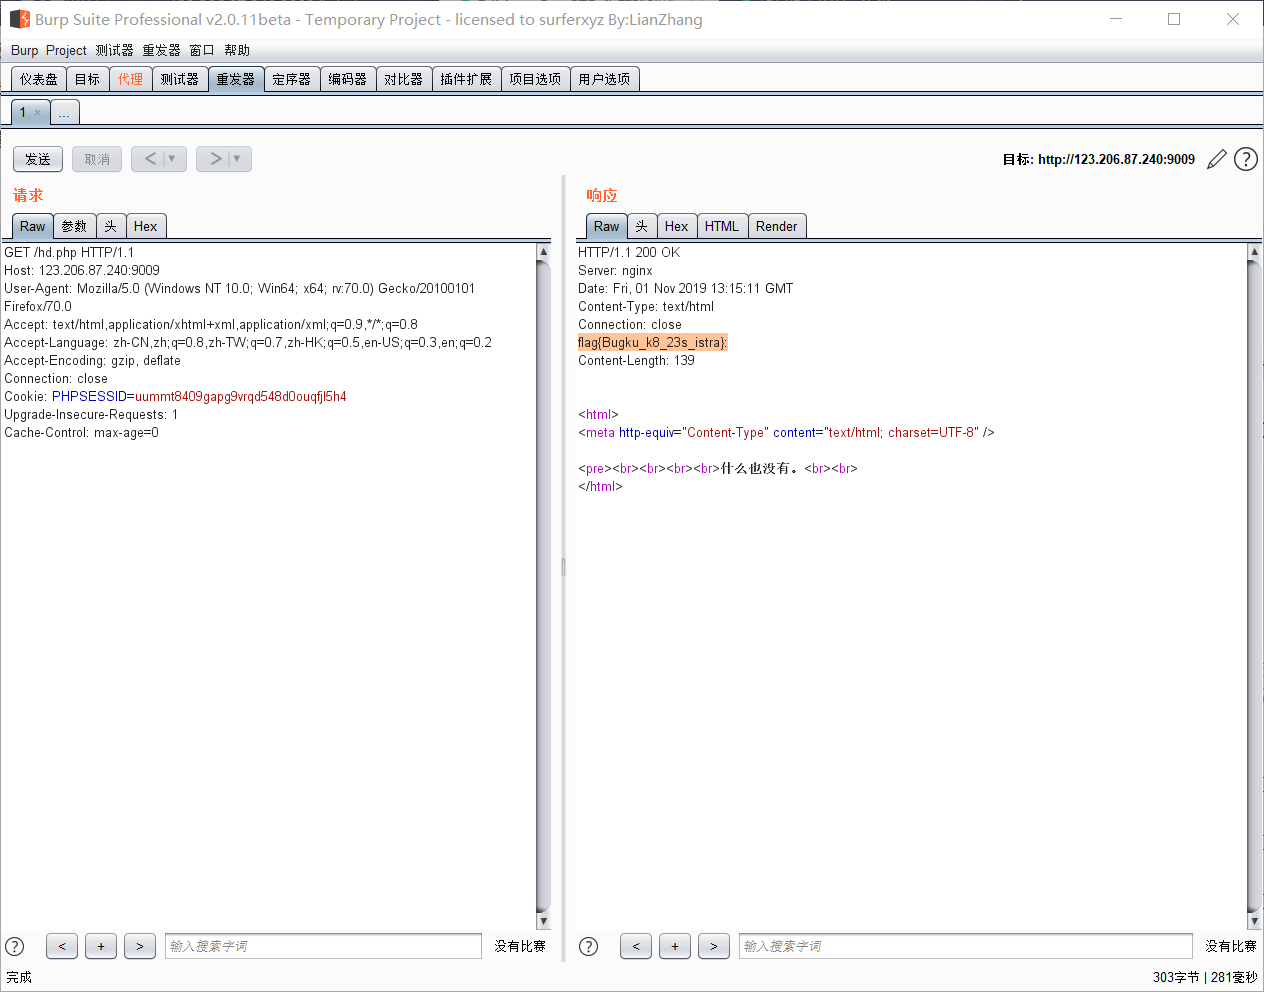
Task: Select the response Raw tab
Action: pos(607,227)
